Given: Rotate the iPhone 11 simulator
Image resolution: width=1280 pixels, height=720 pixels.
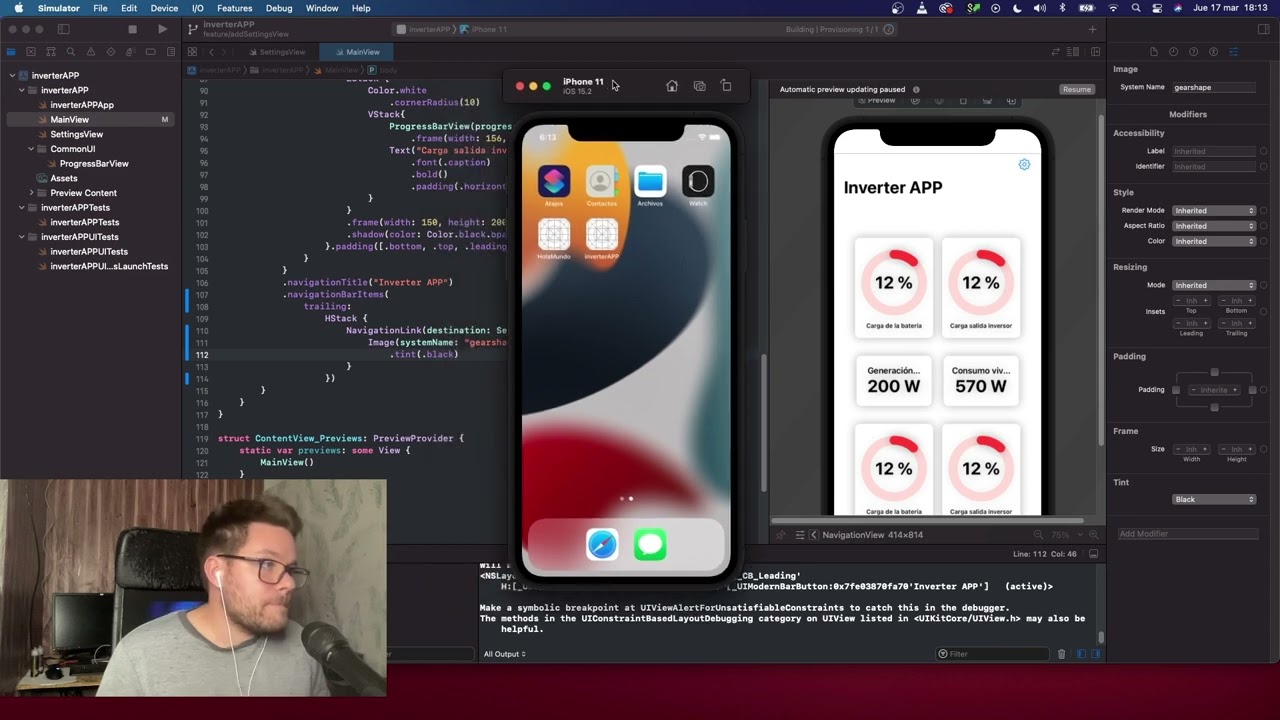Looking at the screenshot, I should click(726, 86).
